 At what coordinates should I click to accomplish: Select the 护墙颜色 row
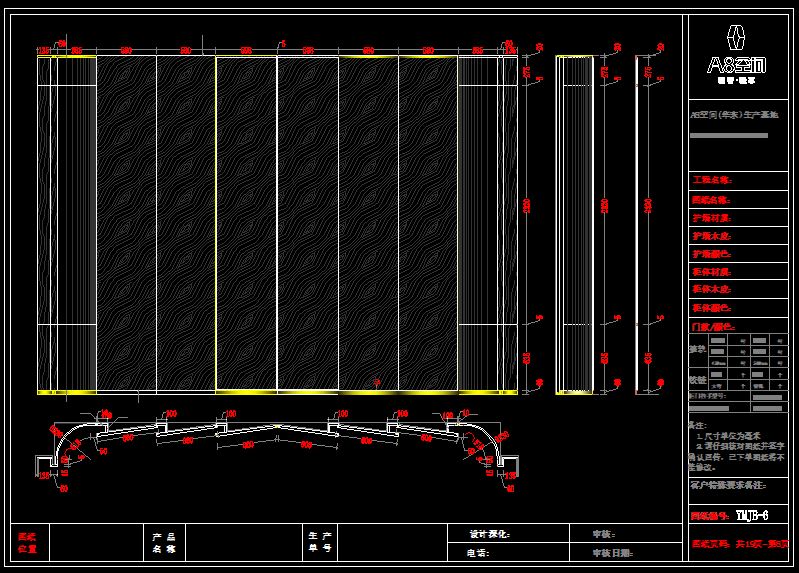pos(712,254)
